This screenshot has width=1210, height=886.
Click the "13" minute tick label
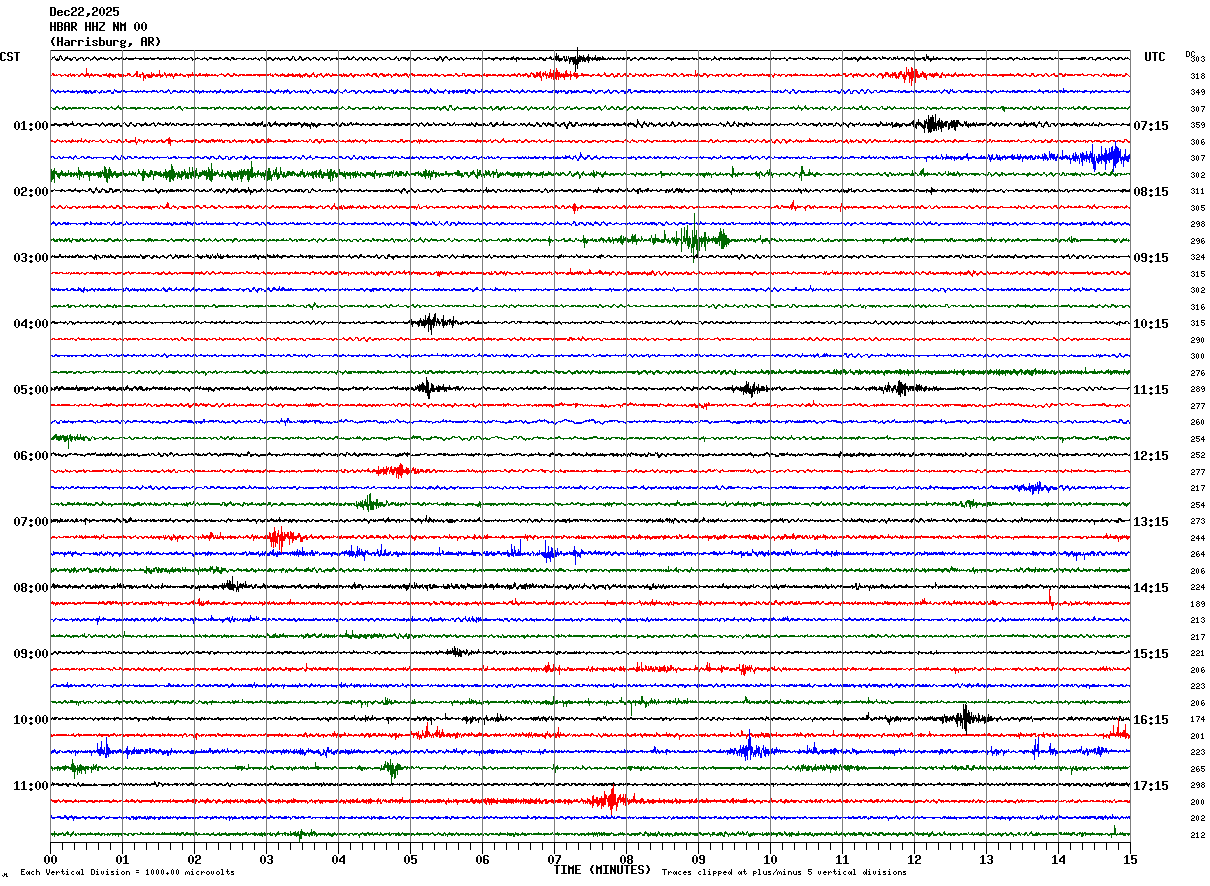click(986, 859)
